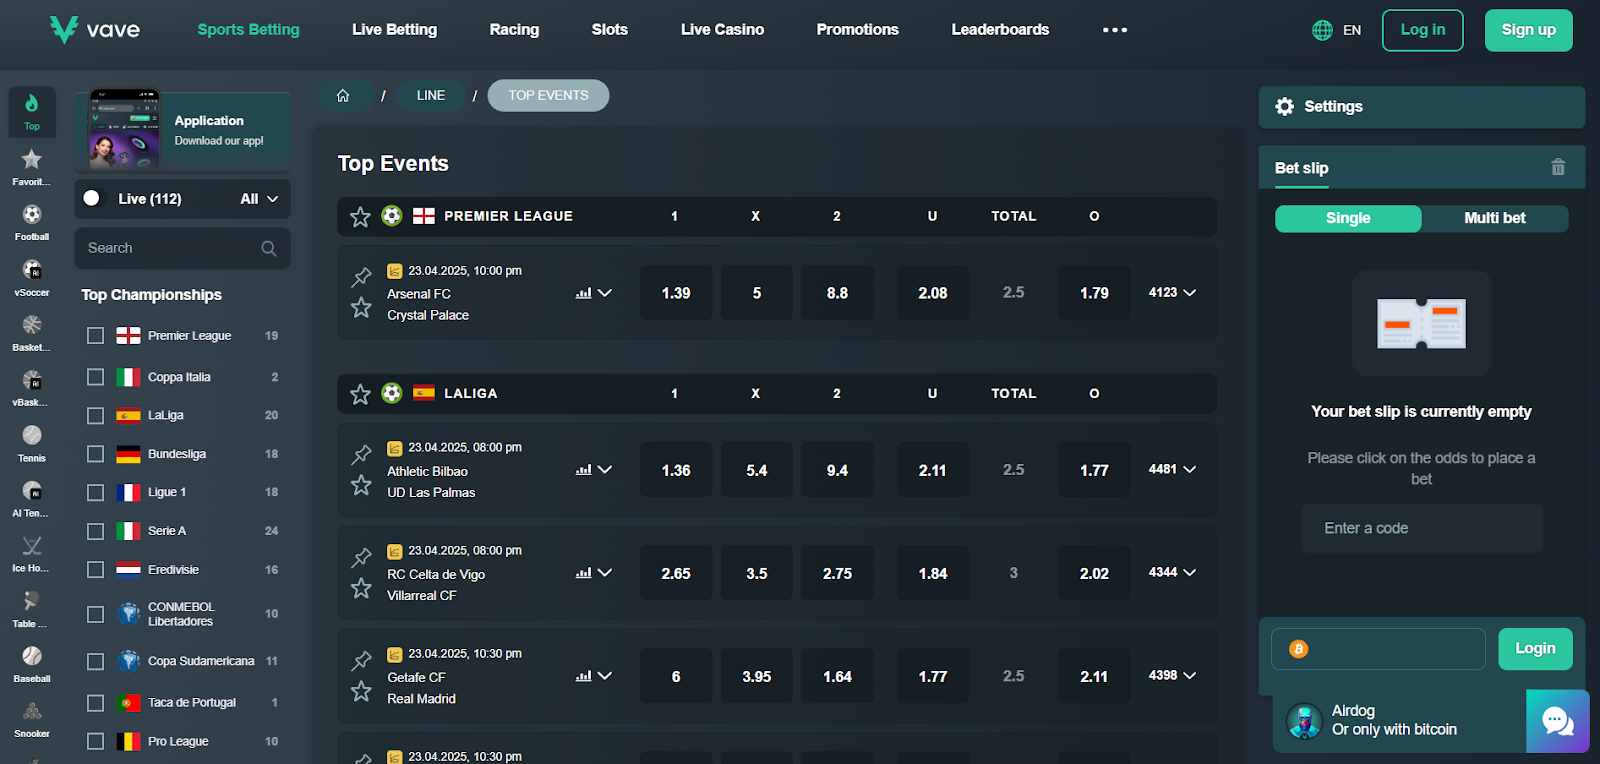Pin the Arsenal FC match
The height and width of the screenshot is (764, 1600).
coord(361,277)
